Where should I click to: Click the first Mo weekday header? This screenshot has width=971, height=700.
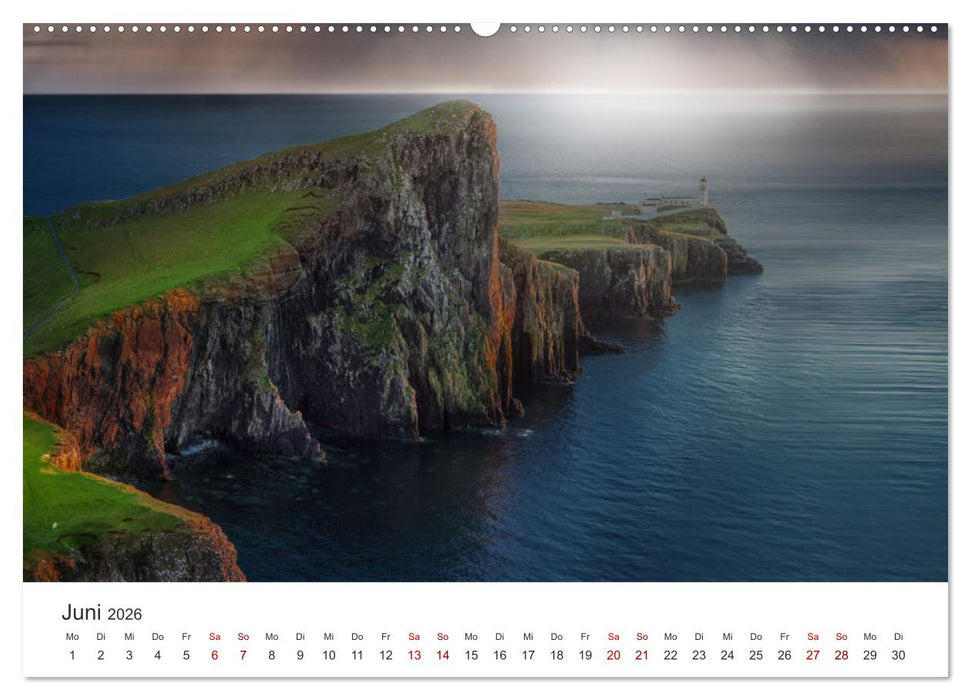pyautogui.click(x=71, y=635)
